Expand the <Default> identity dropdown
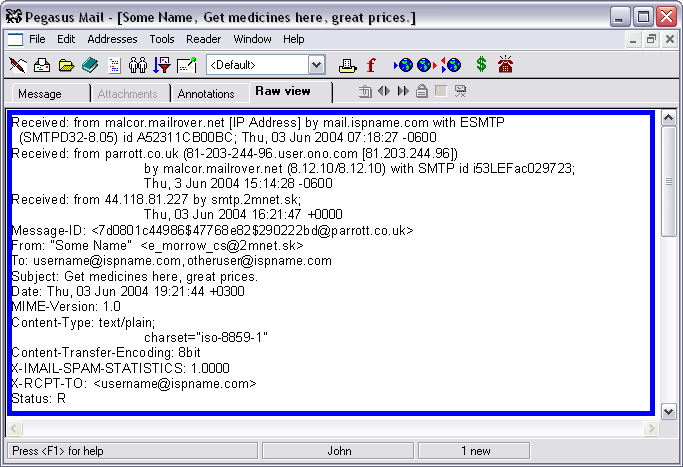 316,66
